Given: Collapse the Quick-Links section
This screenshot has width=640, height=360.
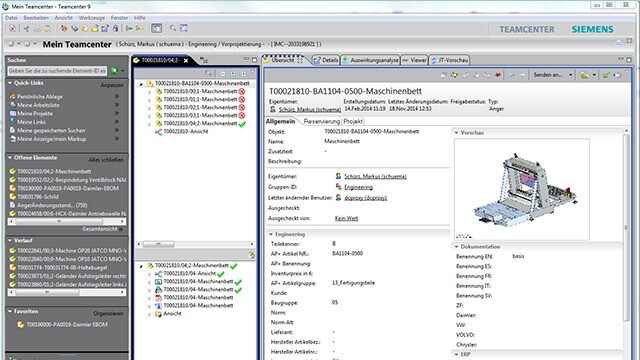Looking at the screenshot, I should pyautogui.click(x=10, y=83).
